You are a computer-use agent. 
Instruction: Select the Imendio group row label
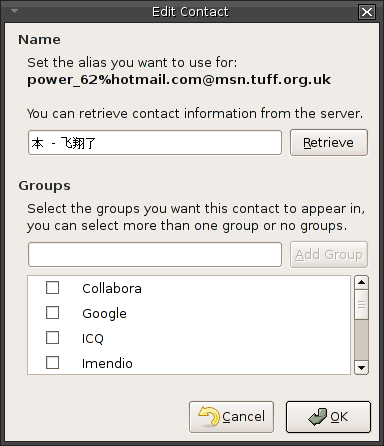(x=107, y=363)
